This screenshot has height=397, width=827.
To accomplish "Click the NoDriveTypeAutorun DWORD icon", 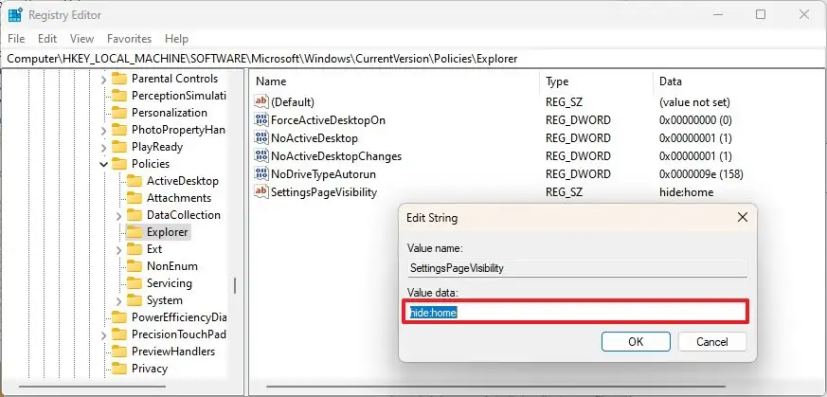I will pyautogui.click(x=261, y=174).
